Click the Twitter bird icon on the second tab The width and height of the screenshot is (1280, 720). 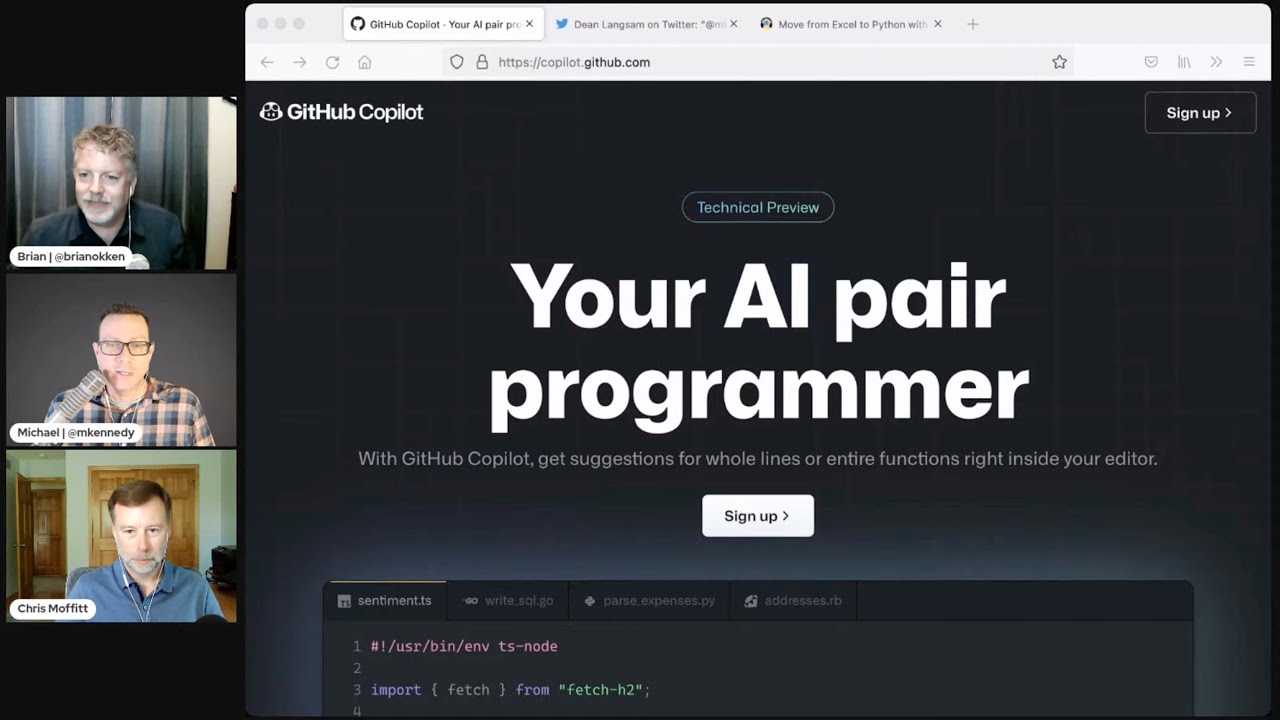tap(561, 24)
